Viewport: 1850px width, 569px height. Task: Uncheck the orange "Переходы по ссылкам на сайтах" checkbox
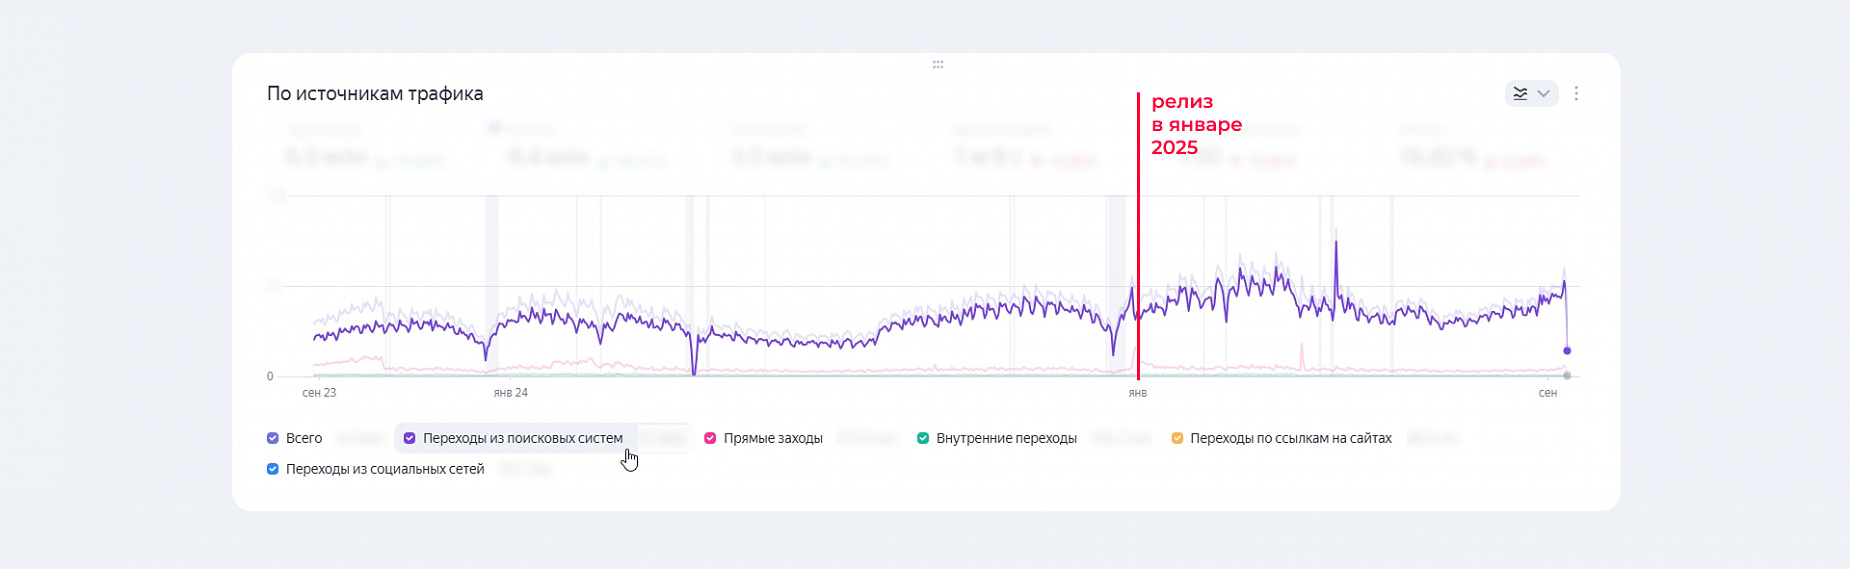coord(1177,438)
